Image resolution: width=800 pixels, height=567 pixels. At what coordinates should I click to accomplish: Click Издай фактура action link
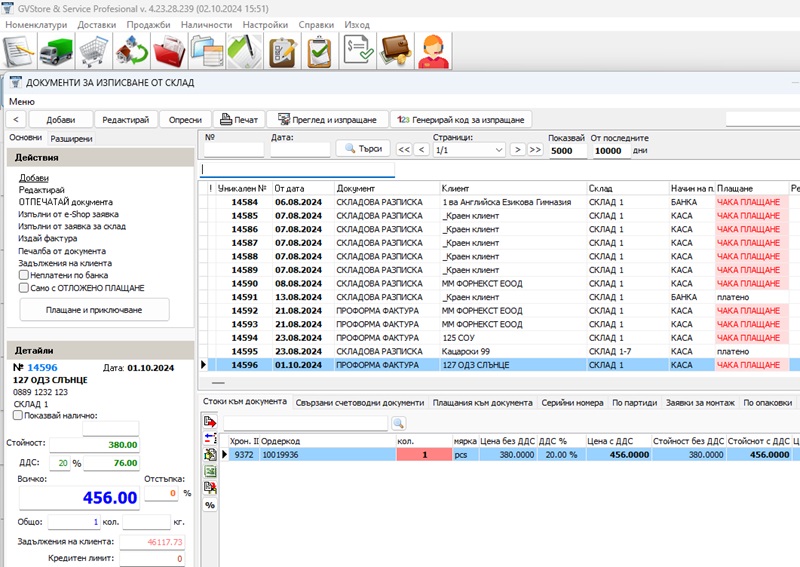click(x=47, y=238)
